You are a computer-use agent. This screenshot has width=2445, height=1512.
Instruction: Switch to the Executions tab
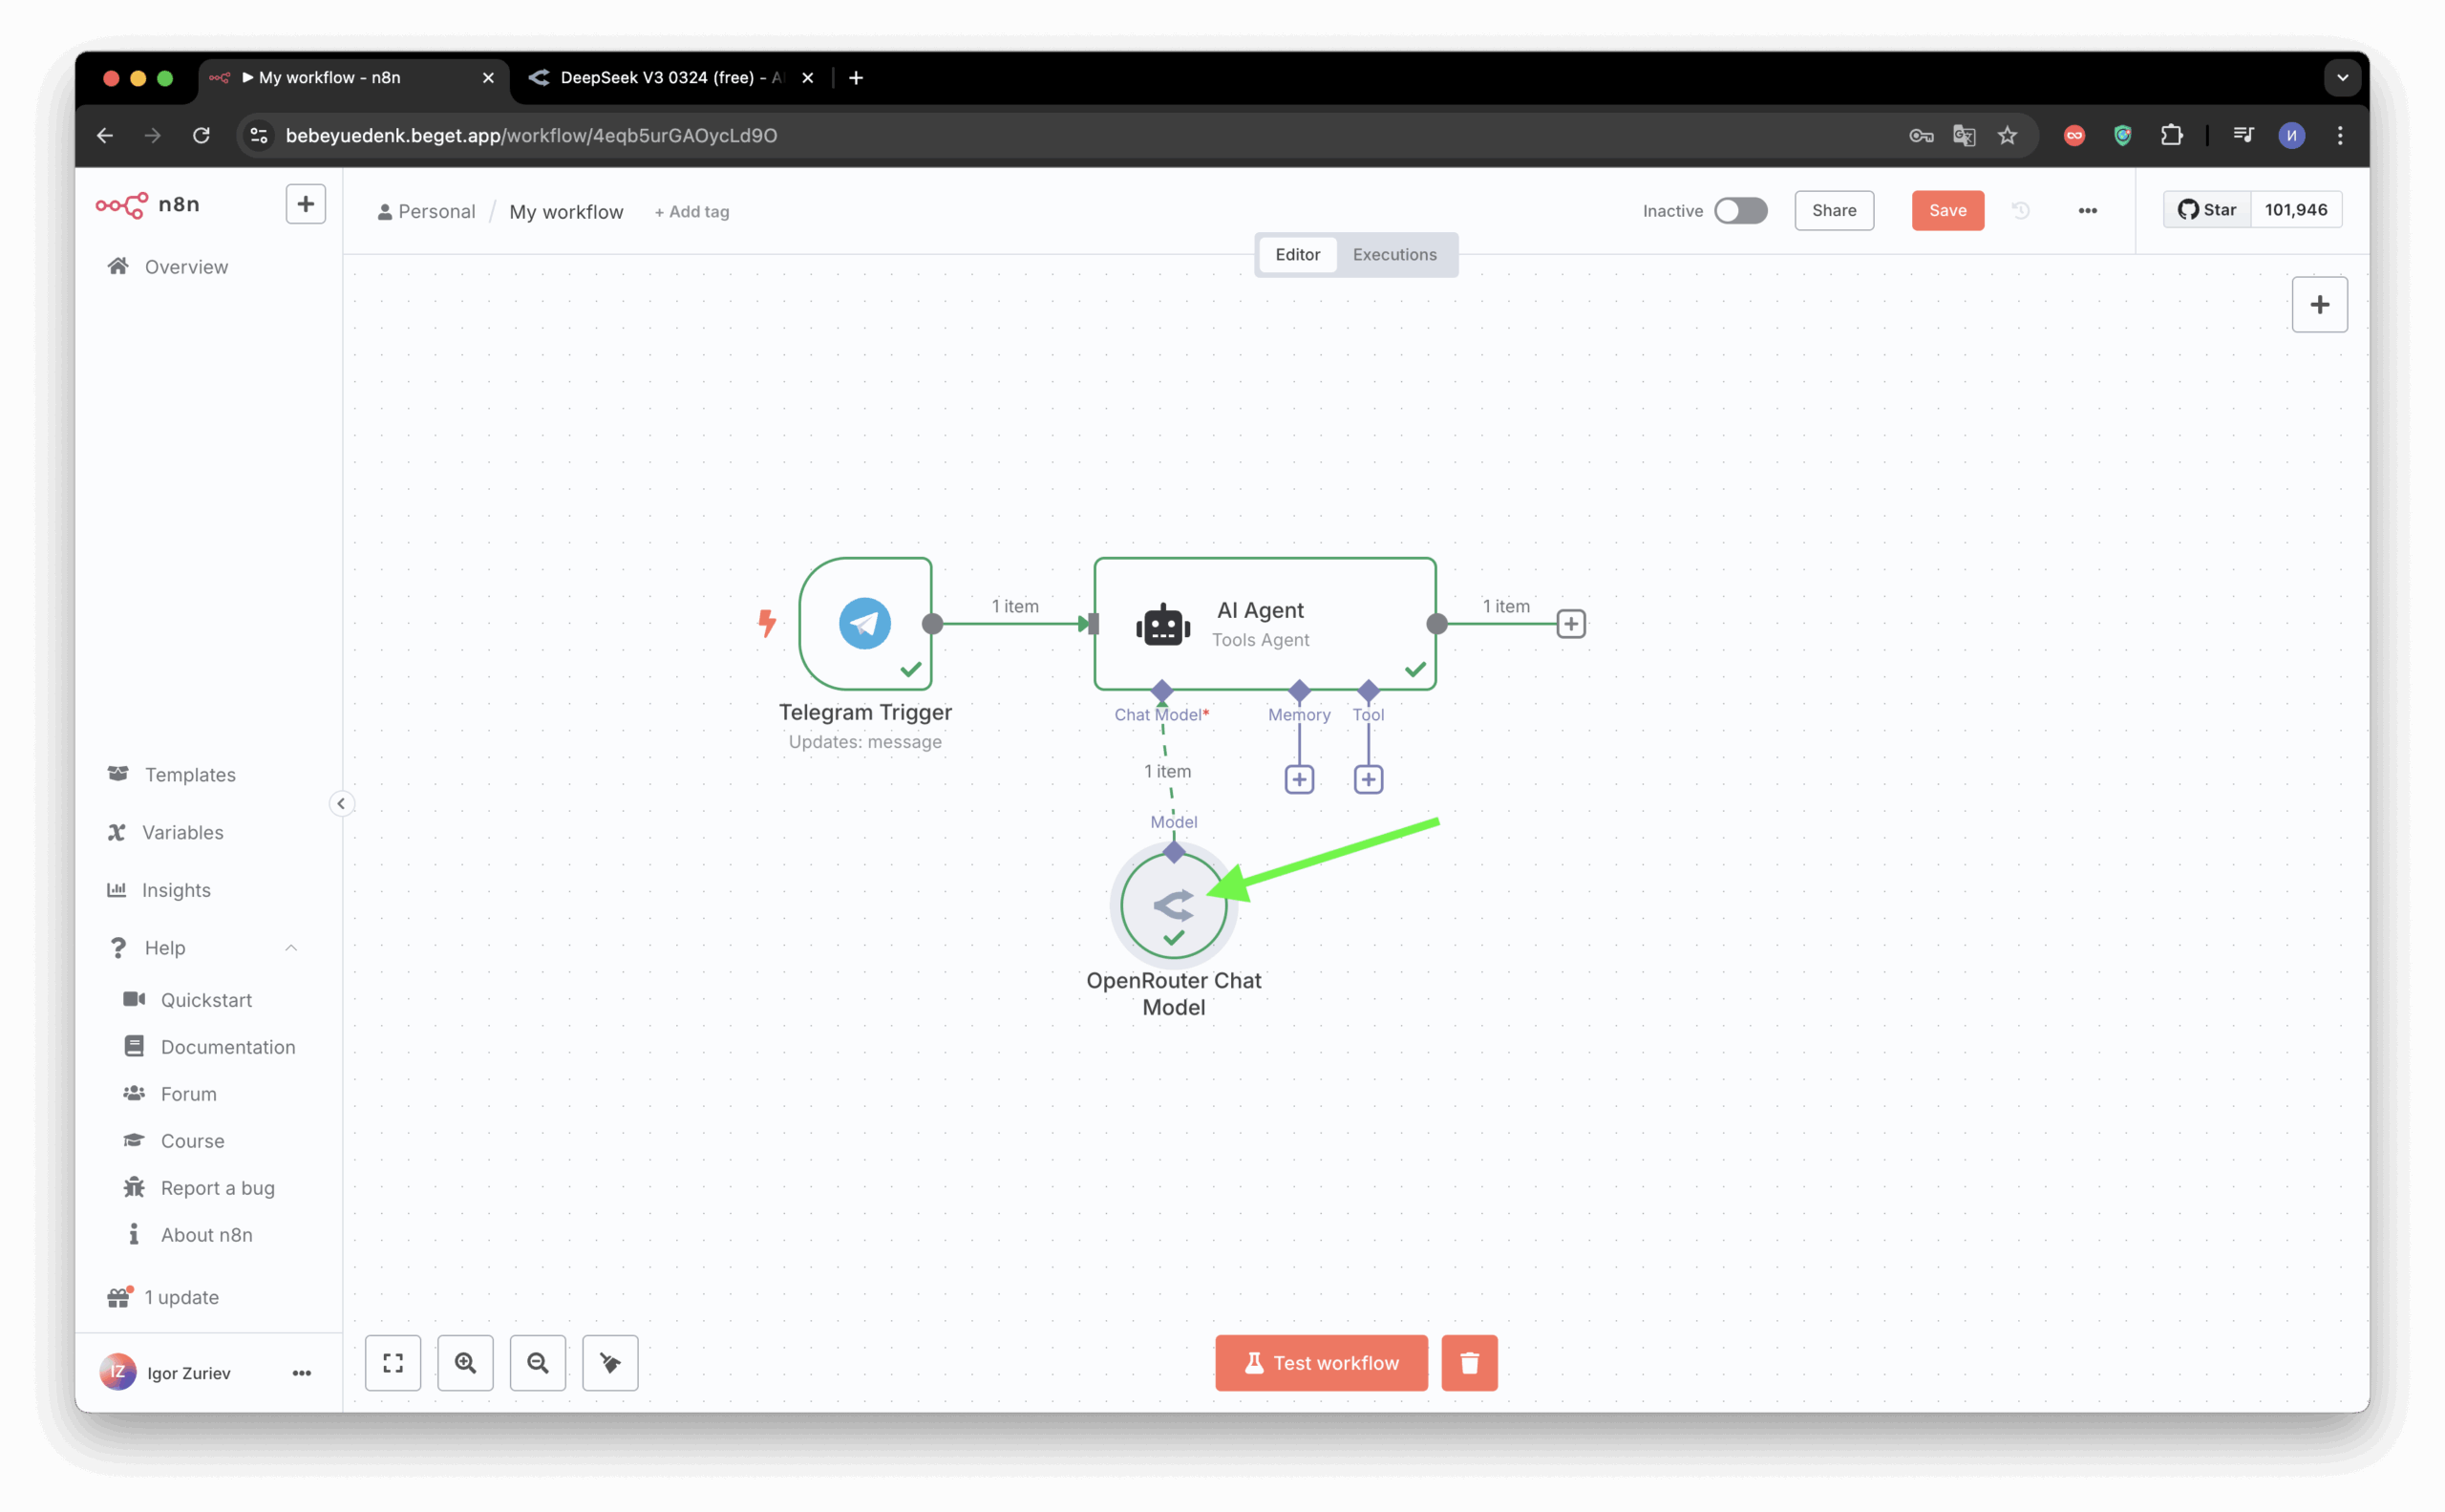click(1394, 254)
